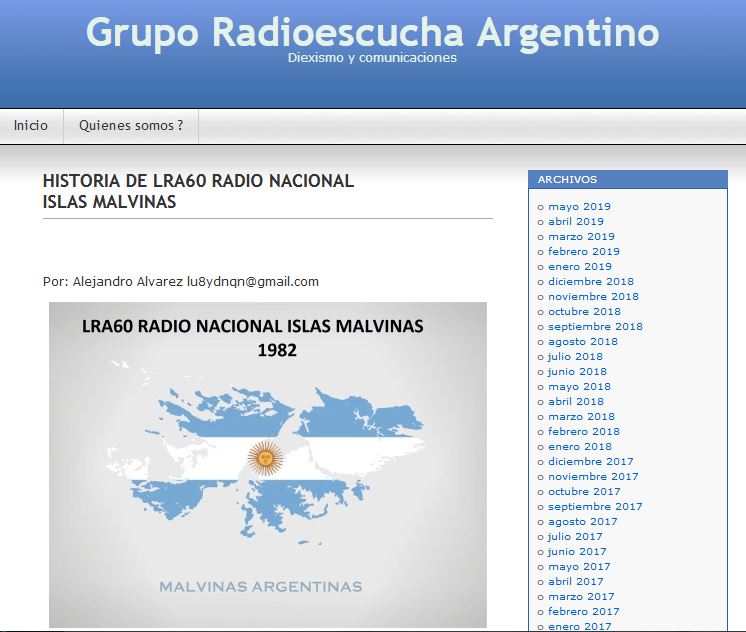
Task: Click the ARCHIVOS sidebar heading
Action: click(567, 179)
